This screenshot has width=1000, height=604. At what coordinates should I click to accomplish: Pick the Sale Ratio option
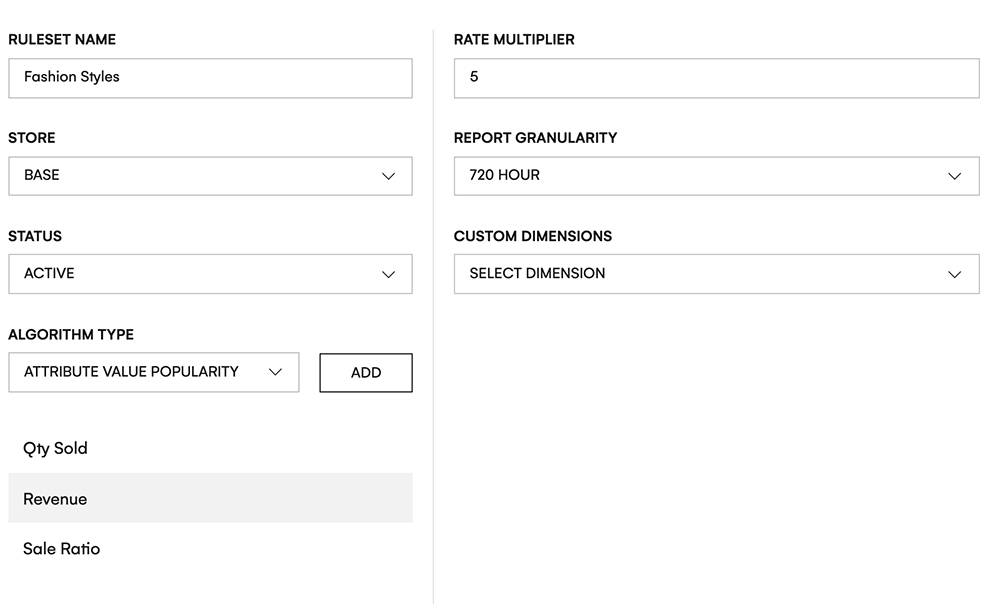(210, 549)
